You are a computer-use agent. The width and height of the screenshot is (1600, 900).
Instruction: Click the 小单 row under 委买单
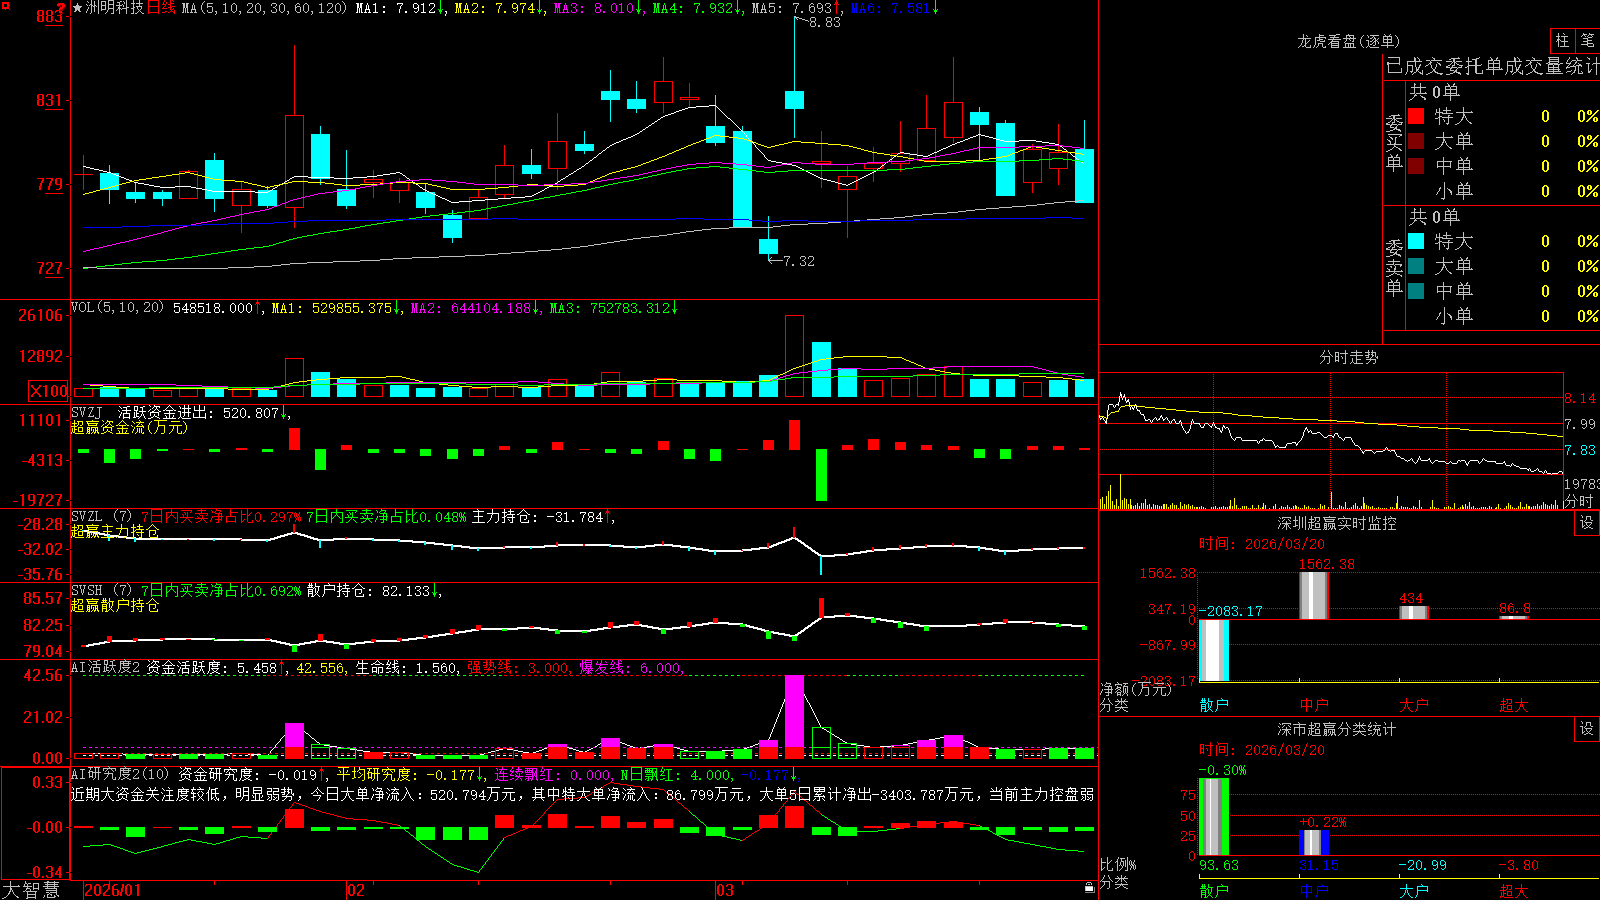pyautogui.click(x=1503, y=191)
